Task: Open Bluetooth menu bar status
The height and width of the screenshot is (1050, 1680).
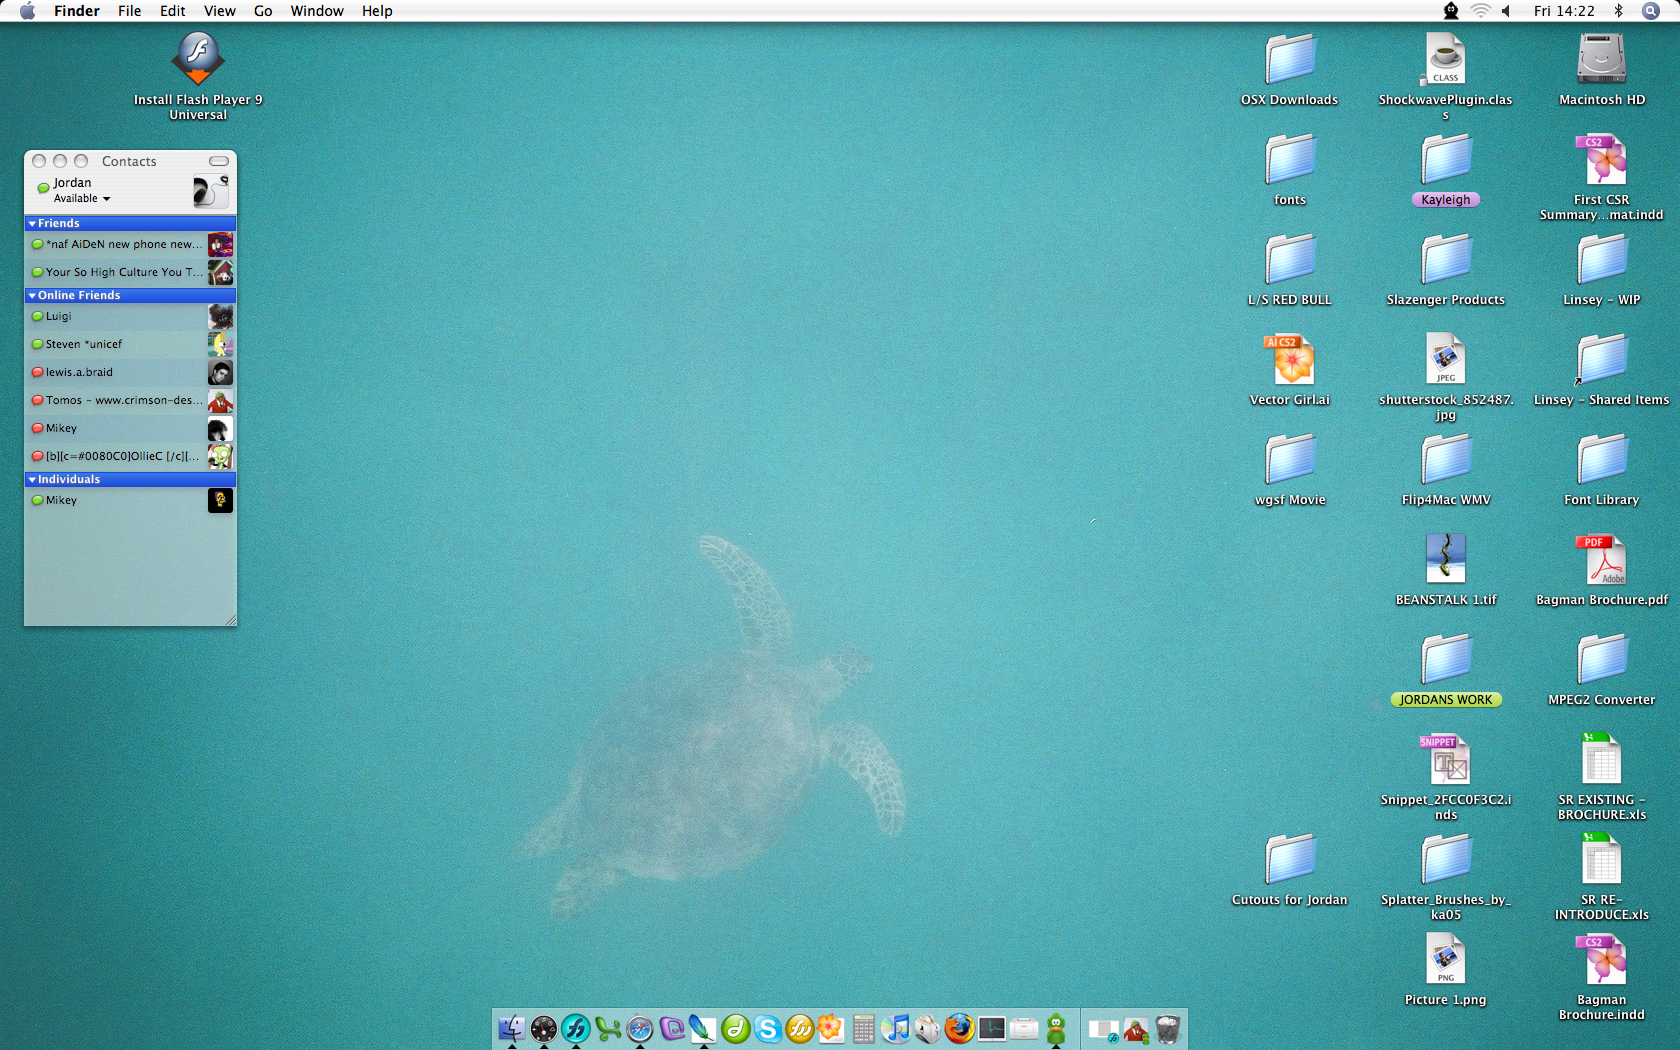Action: [x=1618, y=11]
